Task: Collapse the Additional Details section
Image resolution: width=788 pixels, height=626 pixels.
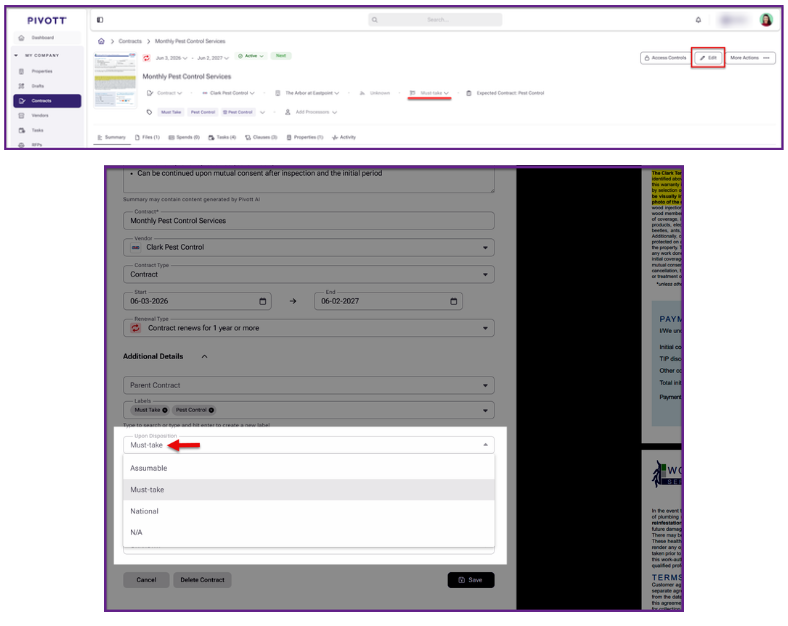Action: 205,357
